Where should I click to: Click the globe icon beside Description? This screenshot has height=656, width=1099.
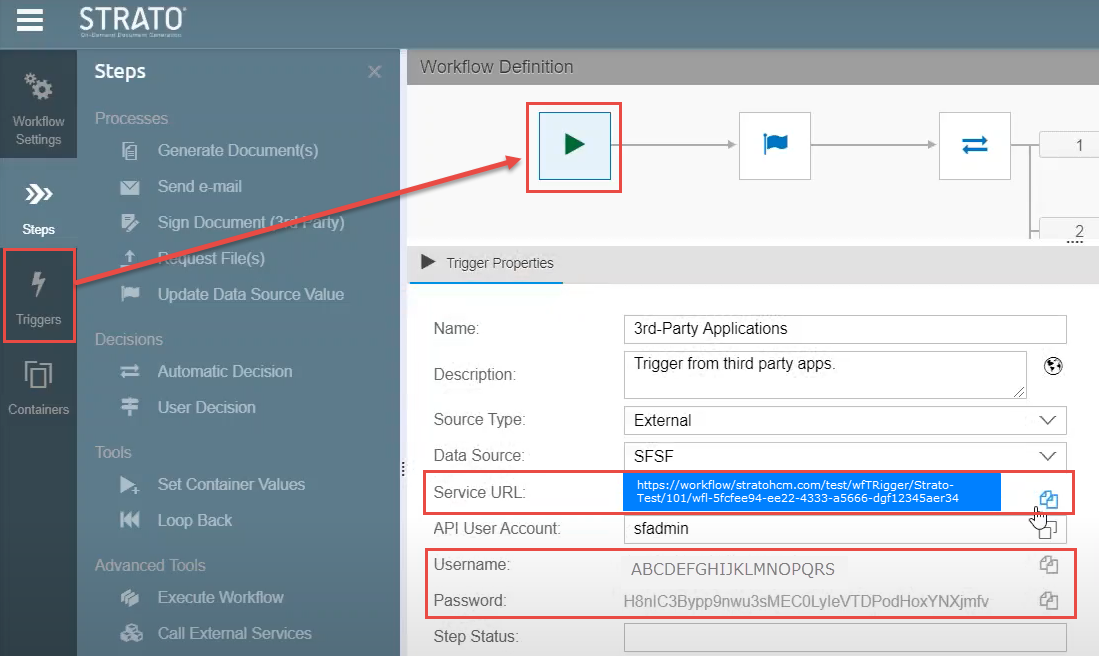tap(1052, 366)
